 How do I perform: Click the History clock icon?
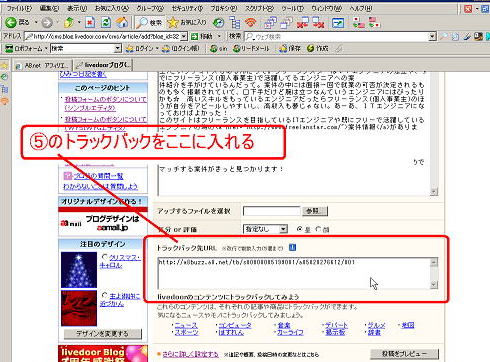click(218, 22)
